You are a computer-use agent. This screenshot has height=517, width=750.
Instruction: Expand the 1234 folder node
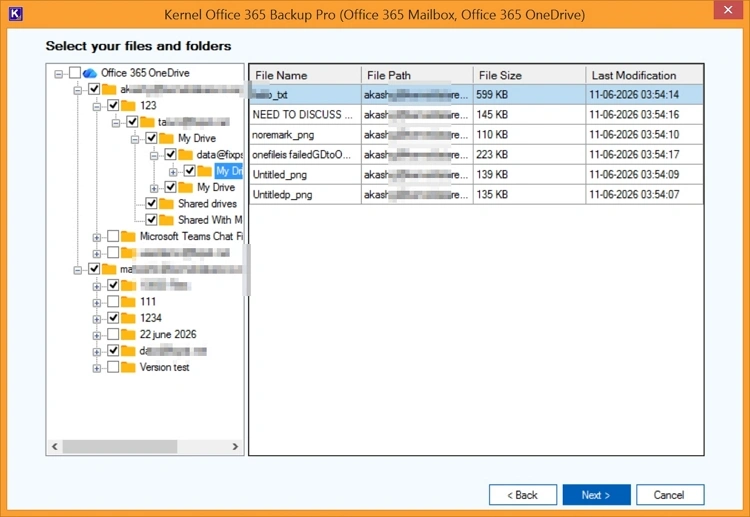pos(97,319)
